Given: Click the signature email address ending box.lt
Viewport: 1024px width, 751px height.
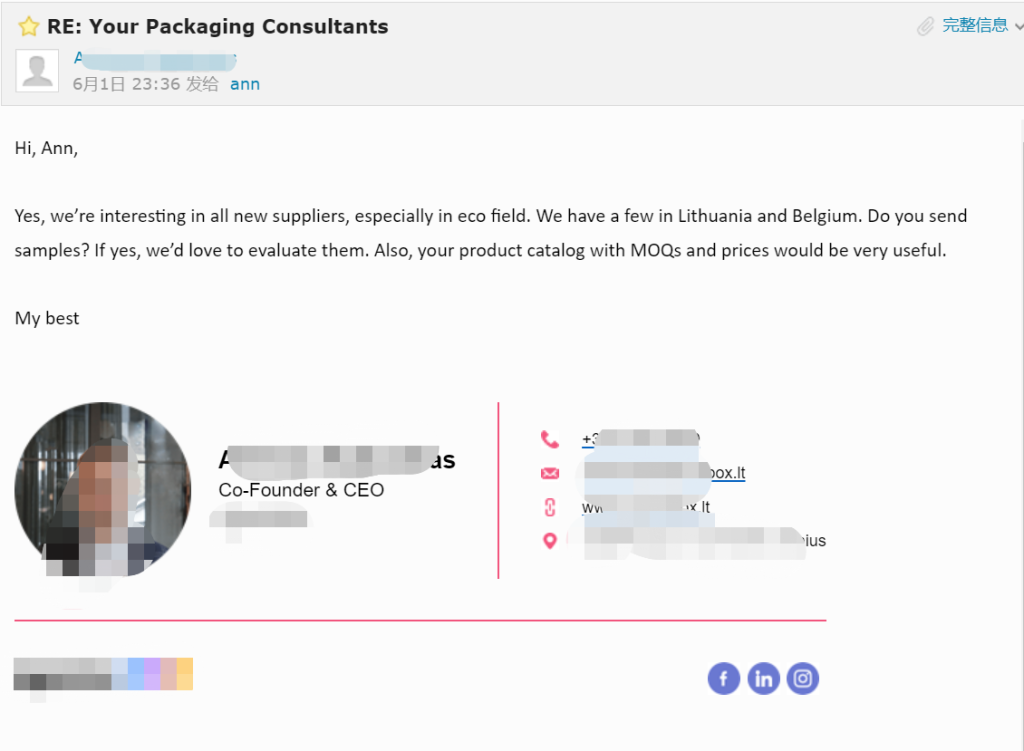Looking at the screenshot, I should tap(664, 472).
